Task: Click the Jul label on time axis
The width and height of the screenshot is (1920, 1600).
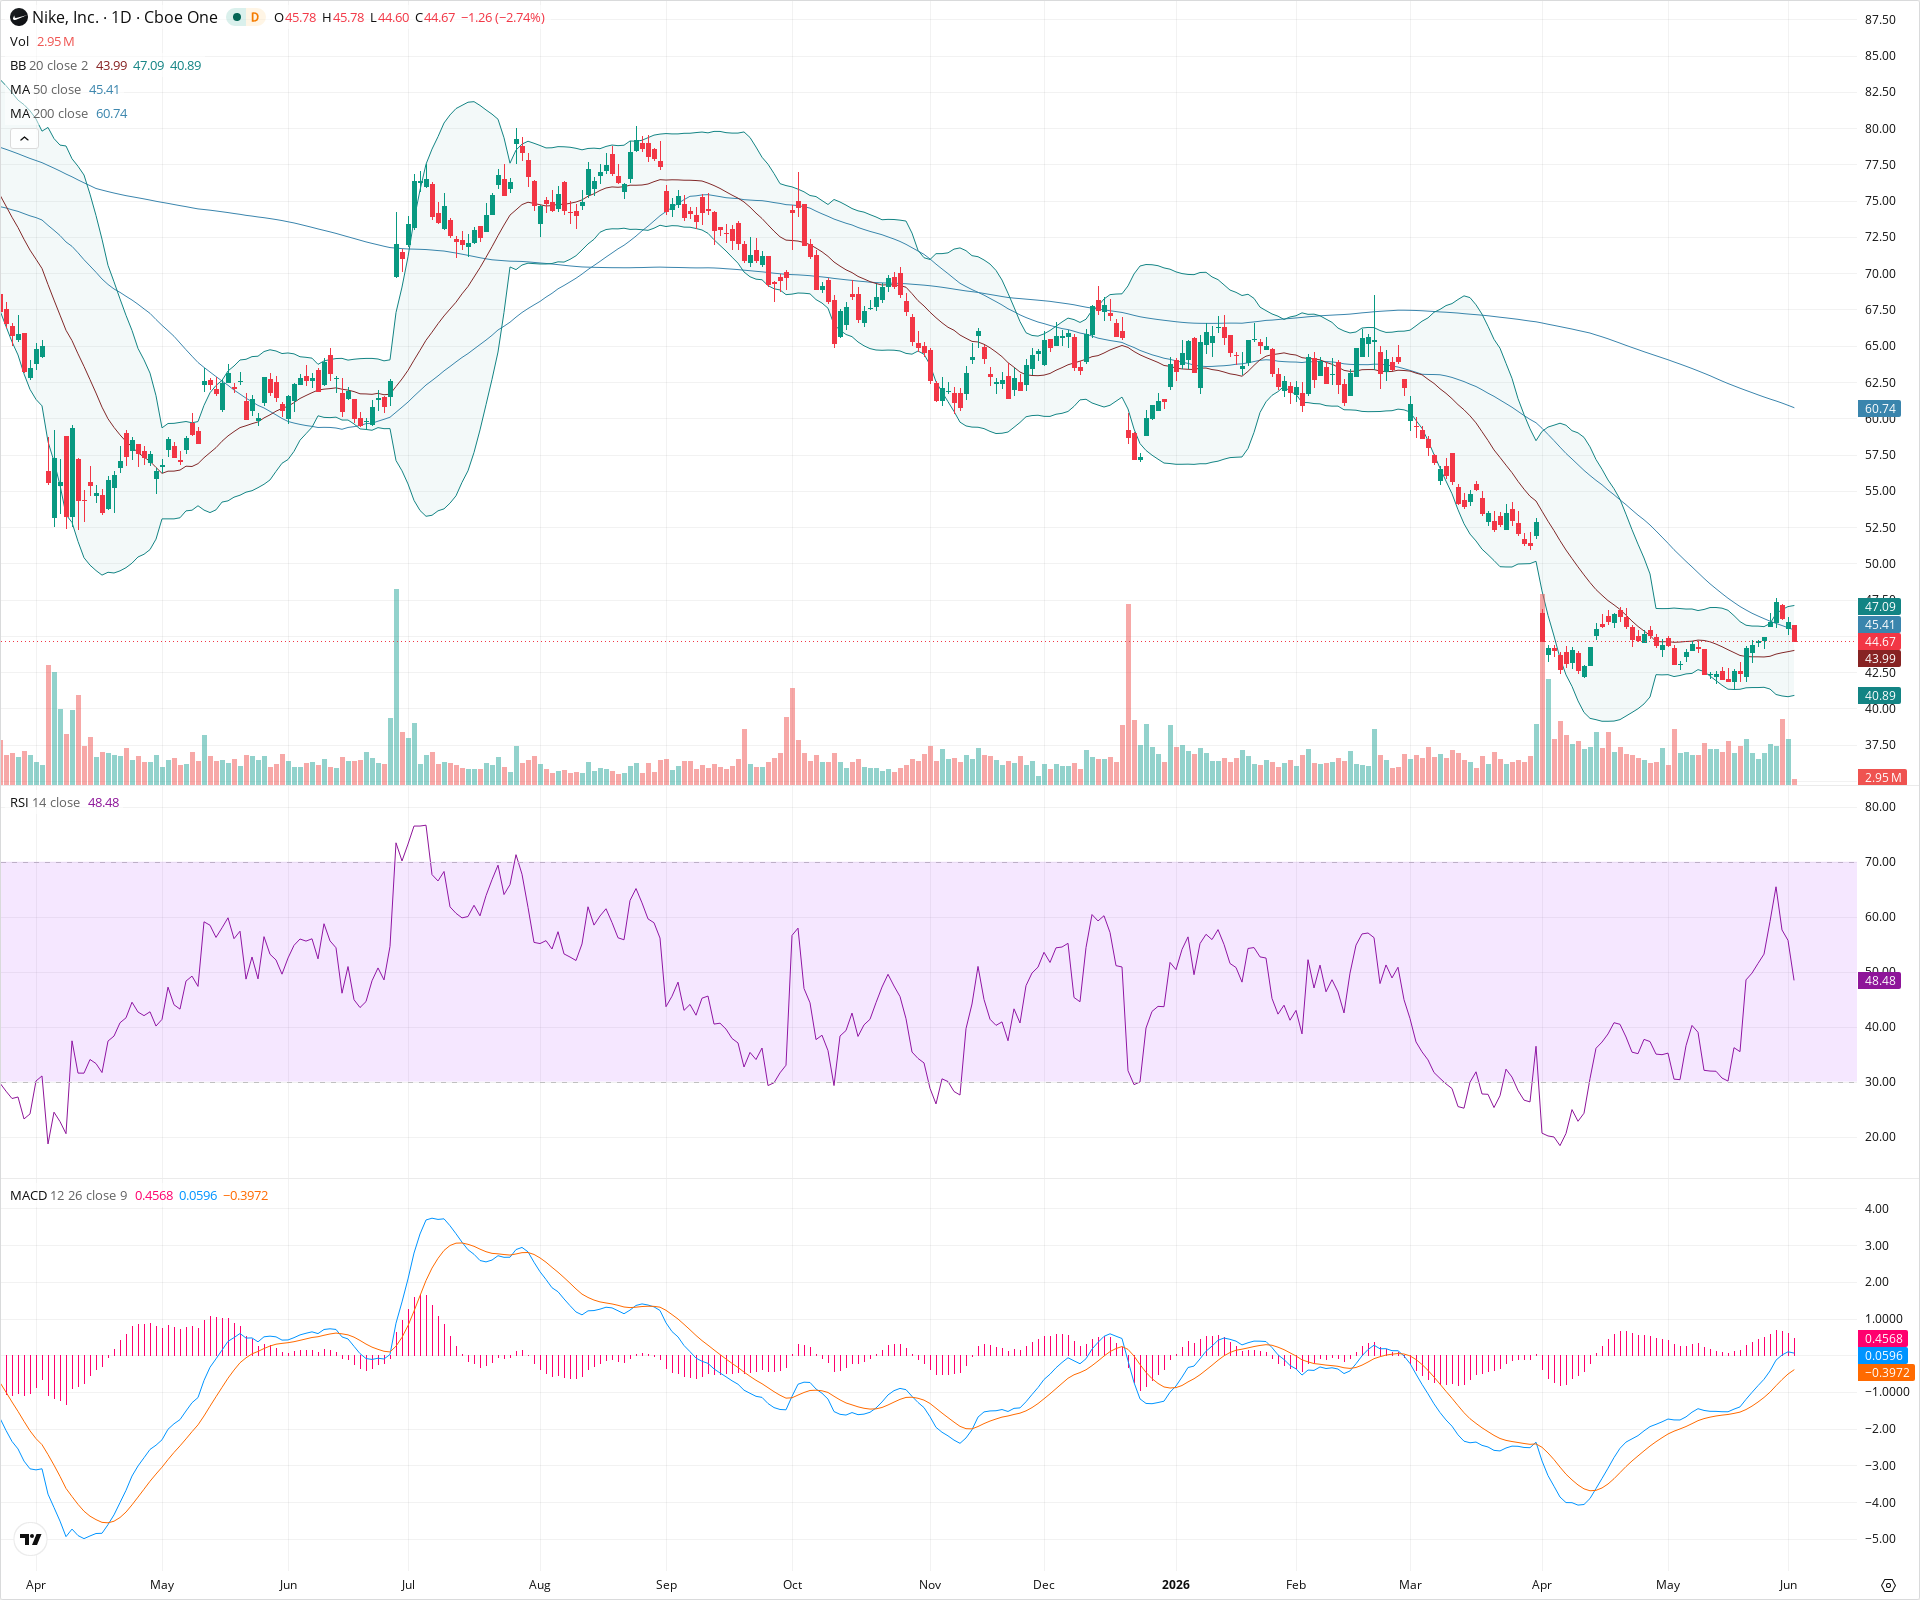Action: pyautogui.click(x=408, y=1584)
